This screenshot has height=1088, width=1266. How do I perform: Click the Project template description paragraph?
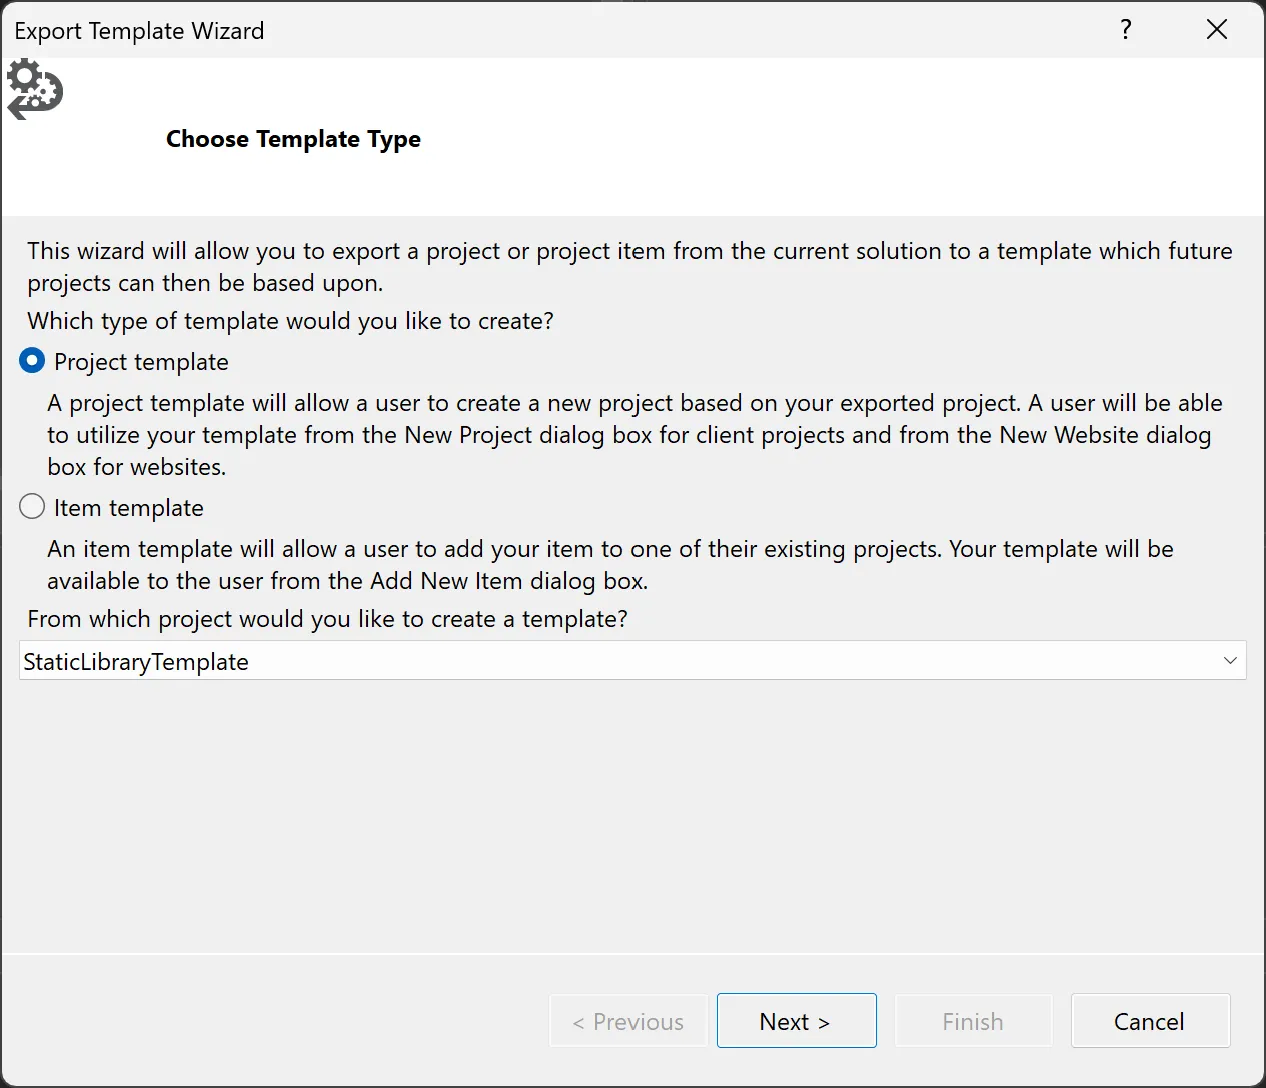click(x=635, y=435)
